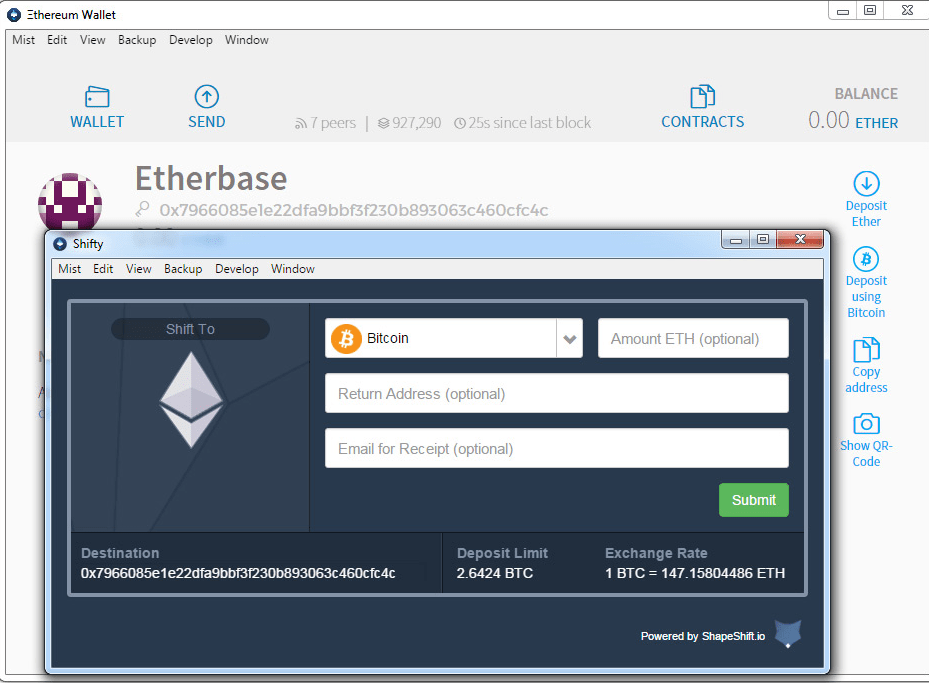Click the Ethereum Wallet title bar icon
Image resolution: width=929 pixels, height=683 pixels.
pyautogui.click(x=14, y=15)
